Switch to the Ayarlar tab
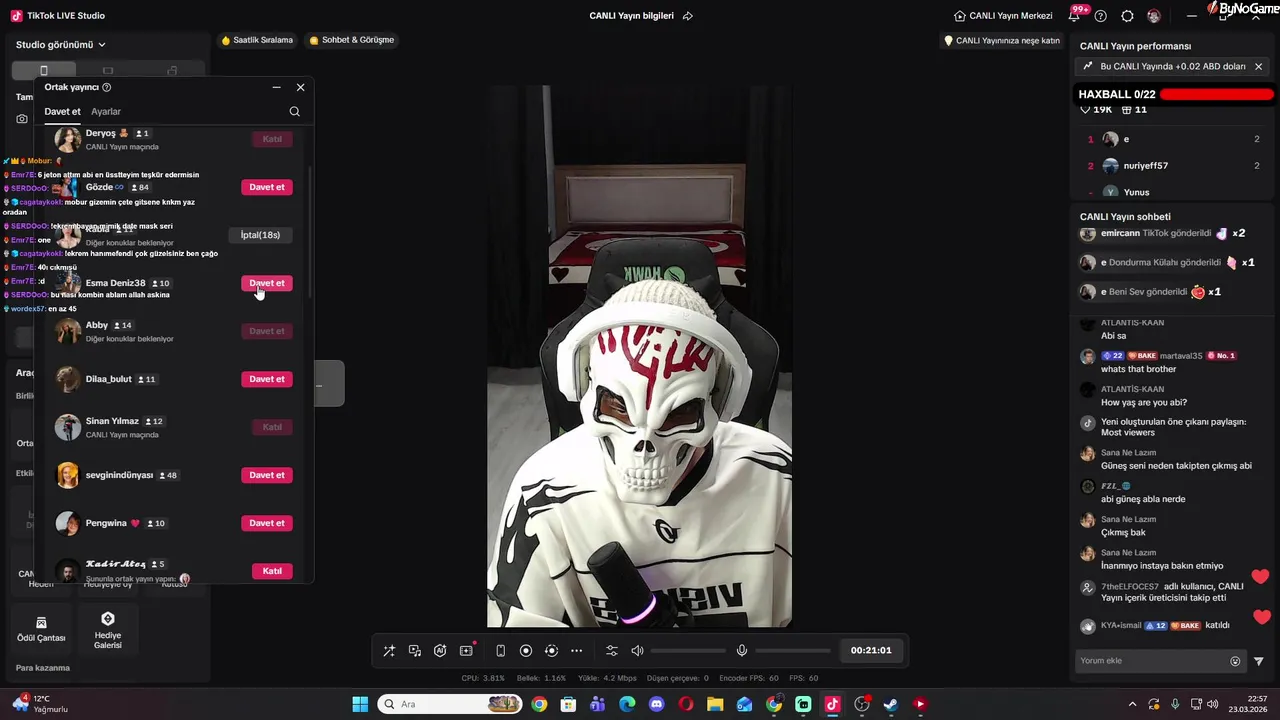1280x720 pixels. pyautogui.click(x=106, y=112)
